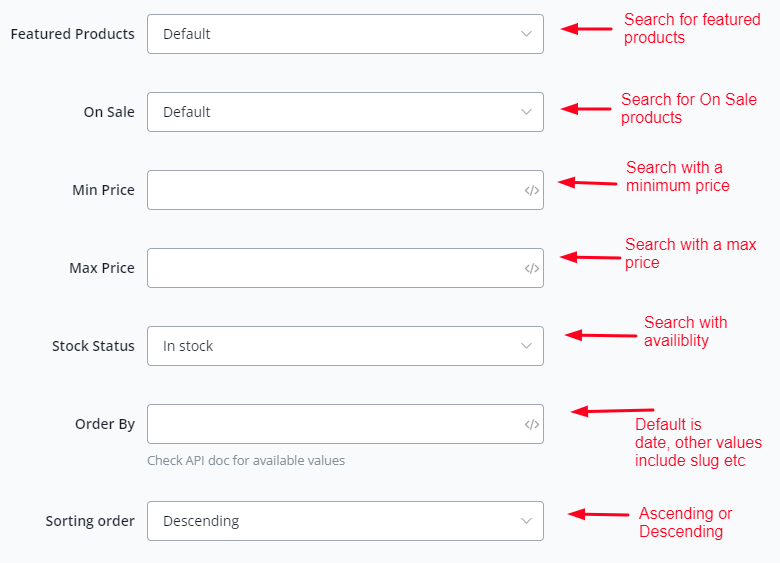
Task: Click the On Sale field label
Action: (109, 112)
